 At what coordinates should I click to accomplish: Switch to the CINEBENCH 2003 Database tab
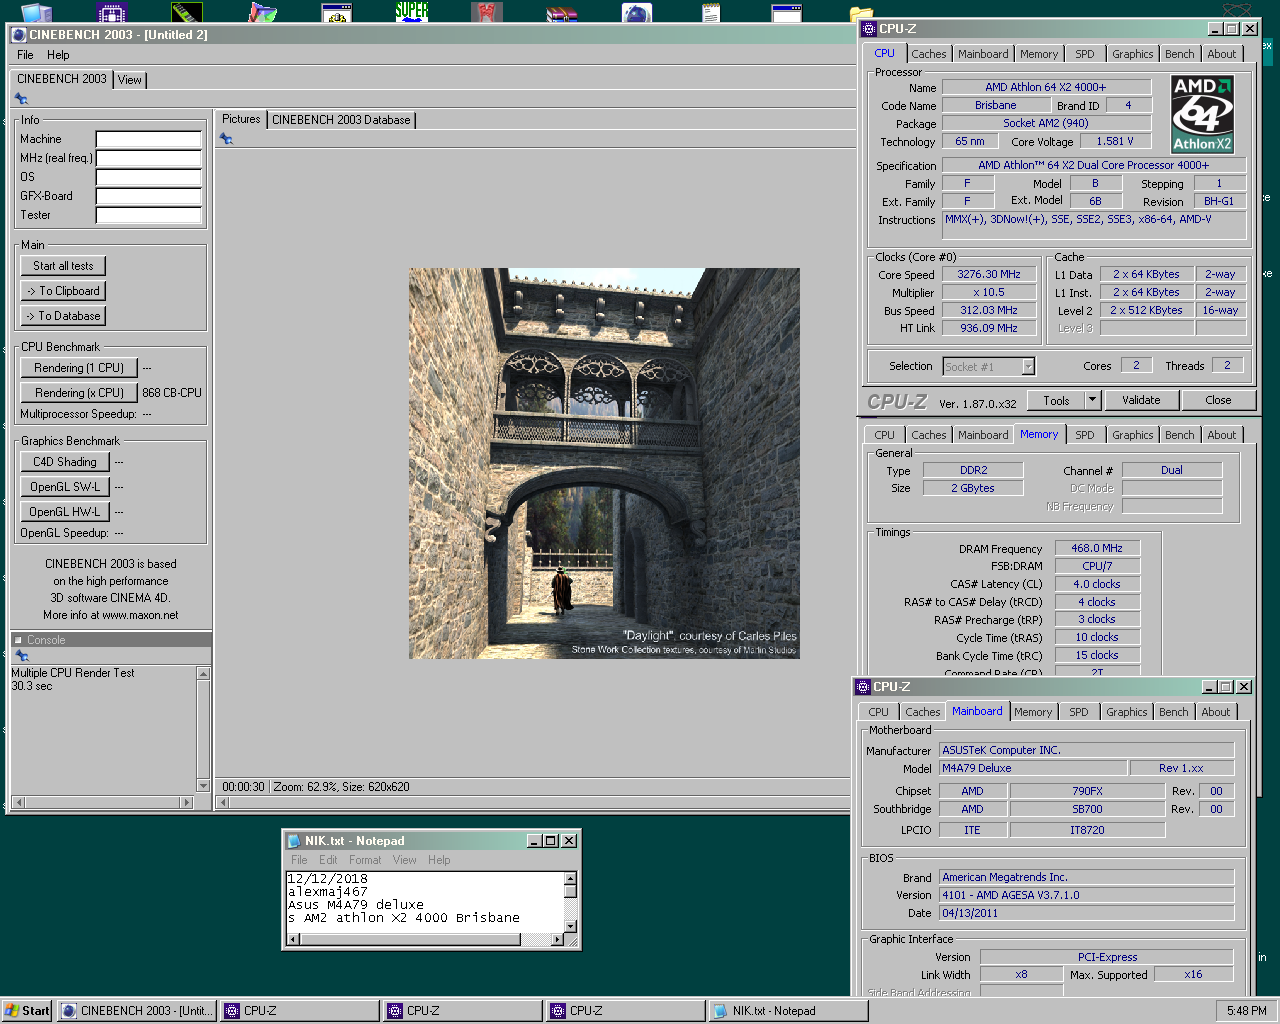pos(341,120)
